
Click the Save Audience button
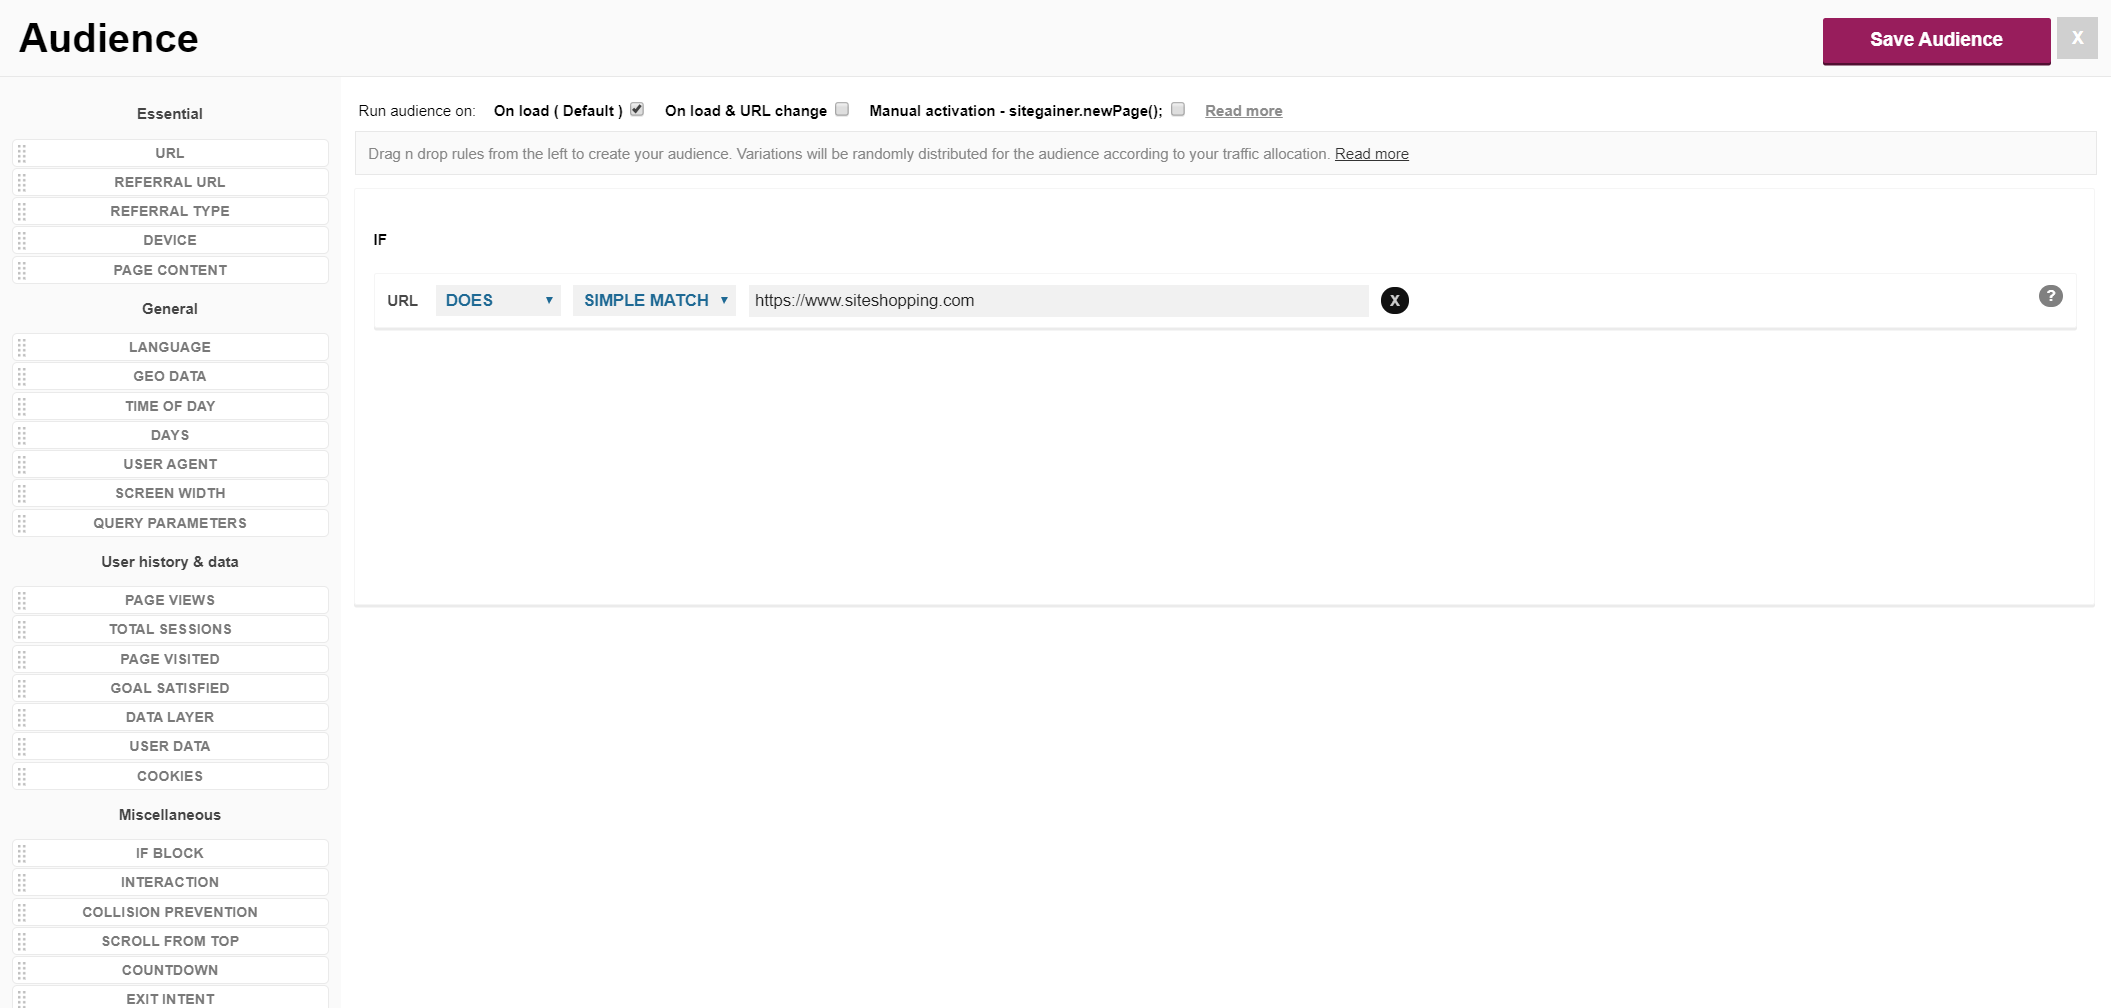[1936, 40]
